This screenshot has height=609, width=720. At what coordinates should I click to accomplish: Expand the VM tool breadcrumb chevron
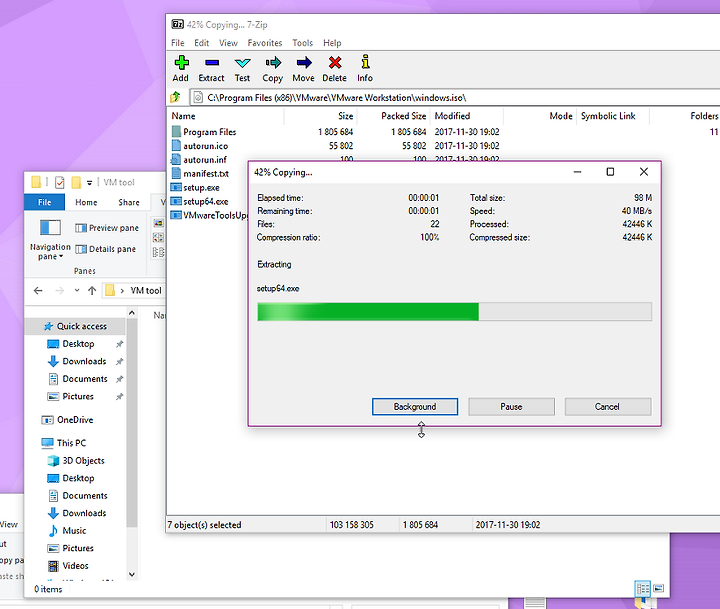[x=122, y=291]
